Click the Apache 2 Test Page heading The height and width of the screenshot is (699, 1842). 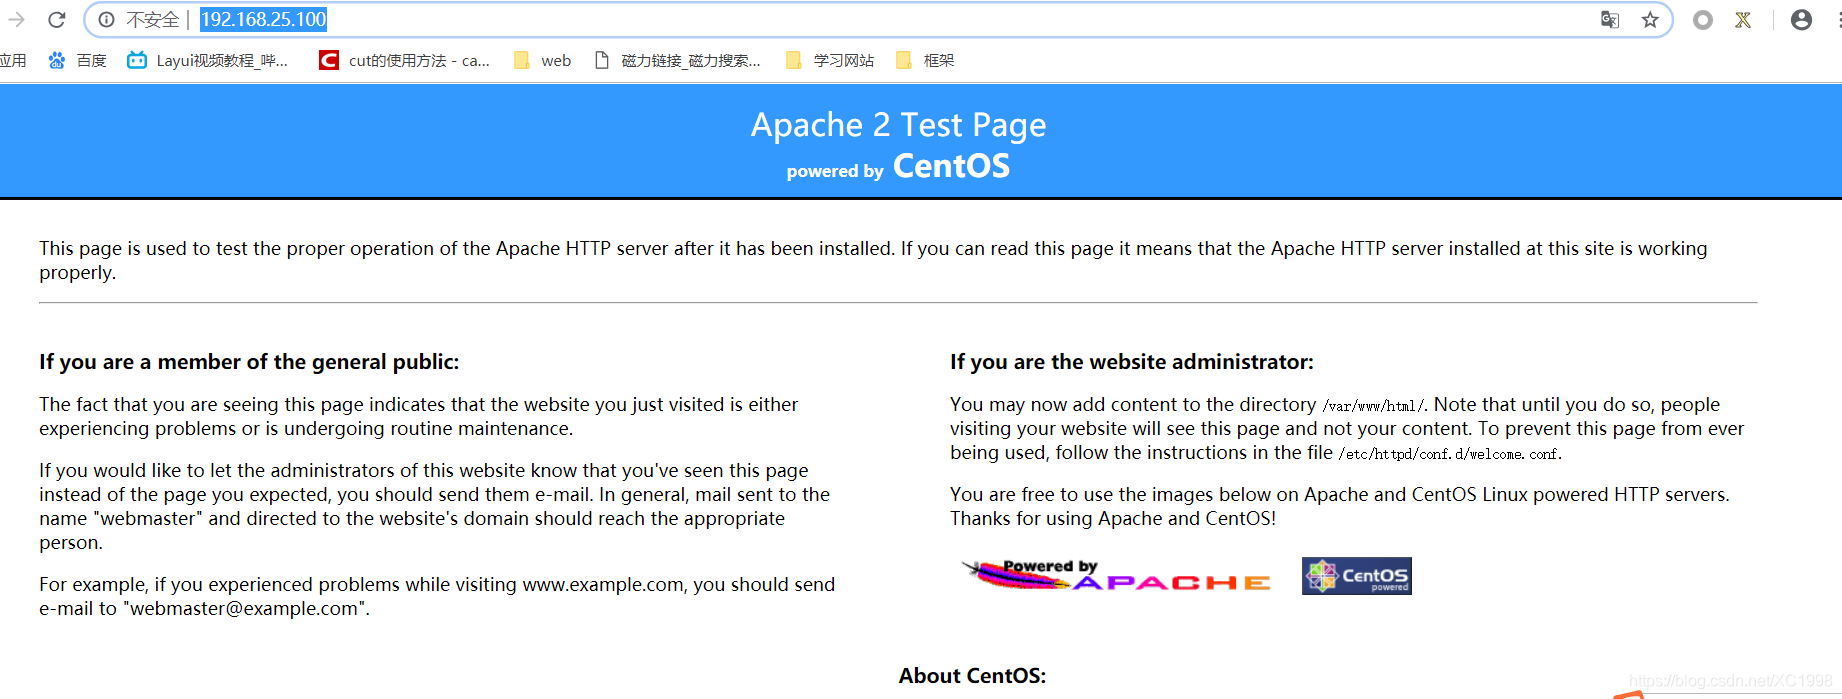click(898, 125)
